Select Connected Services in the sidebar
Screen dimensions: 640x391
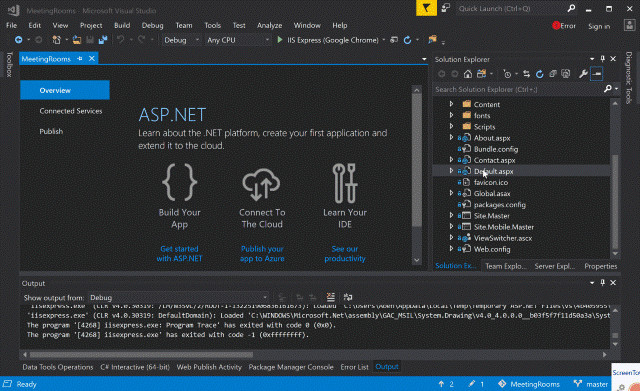point(71,111)
